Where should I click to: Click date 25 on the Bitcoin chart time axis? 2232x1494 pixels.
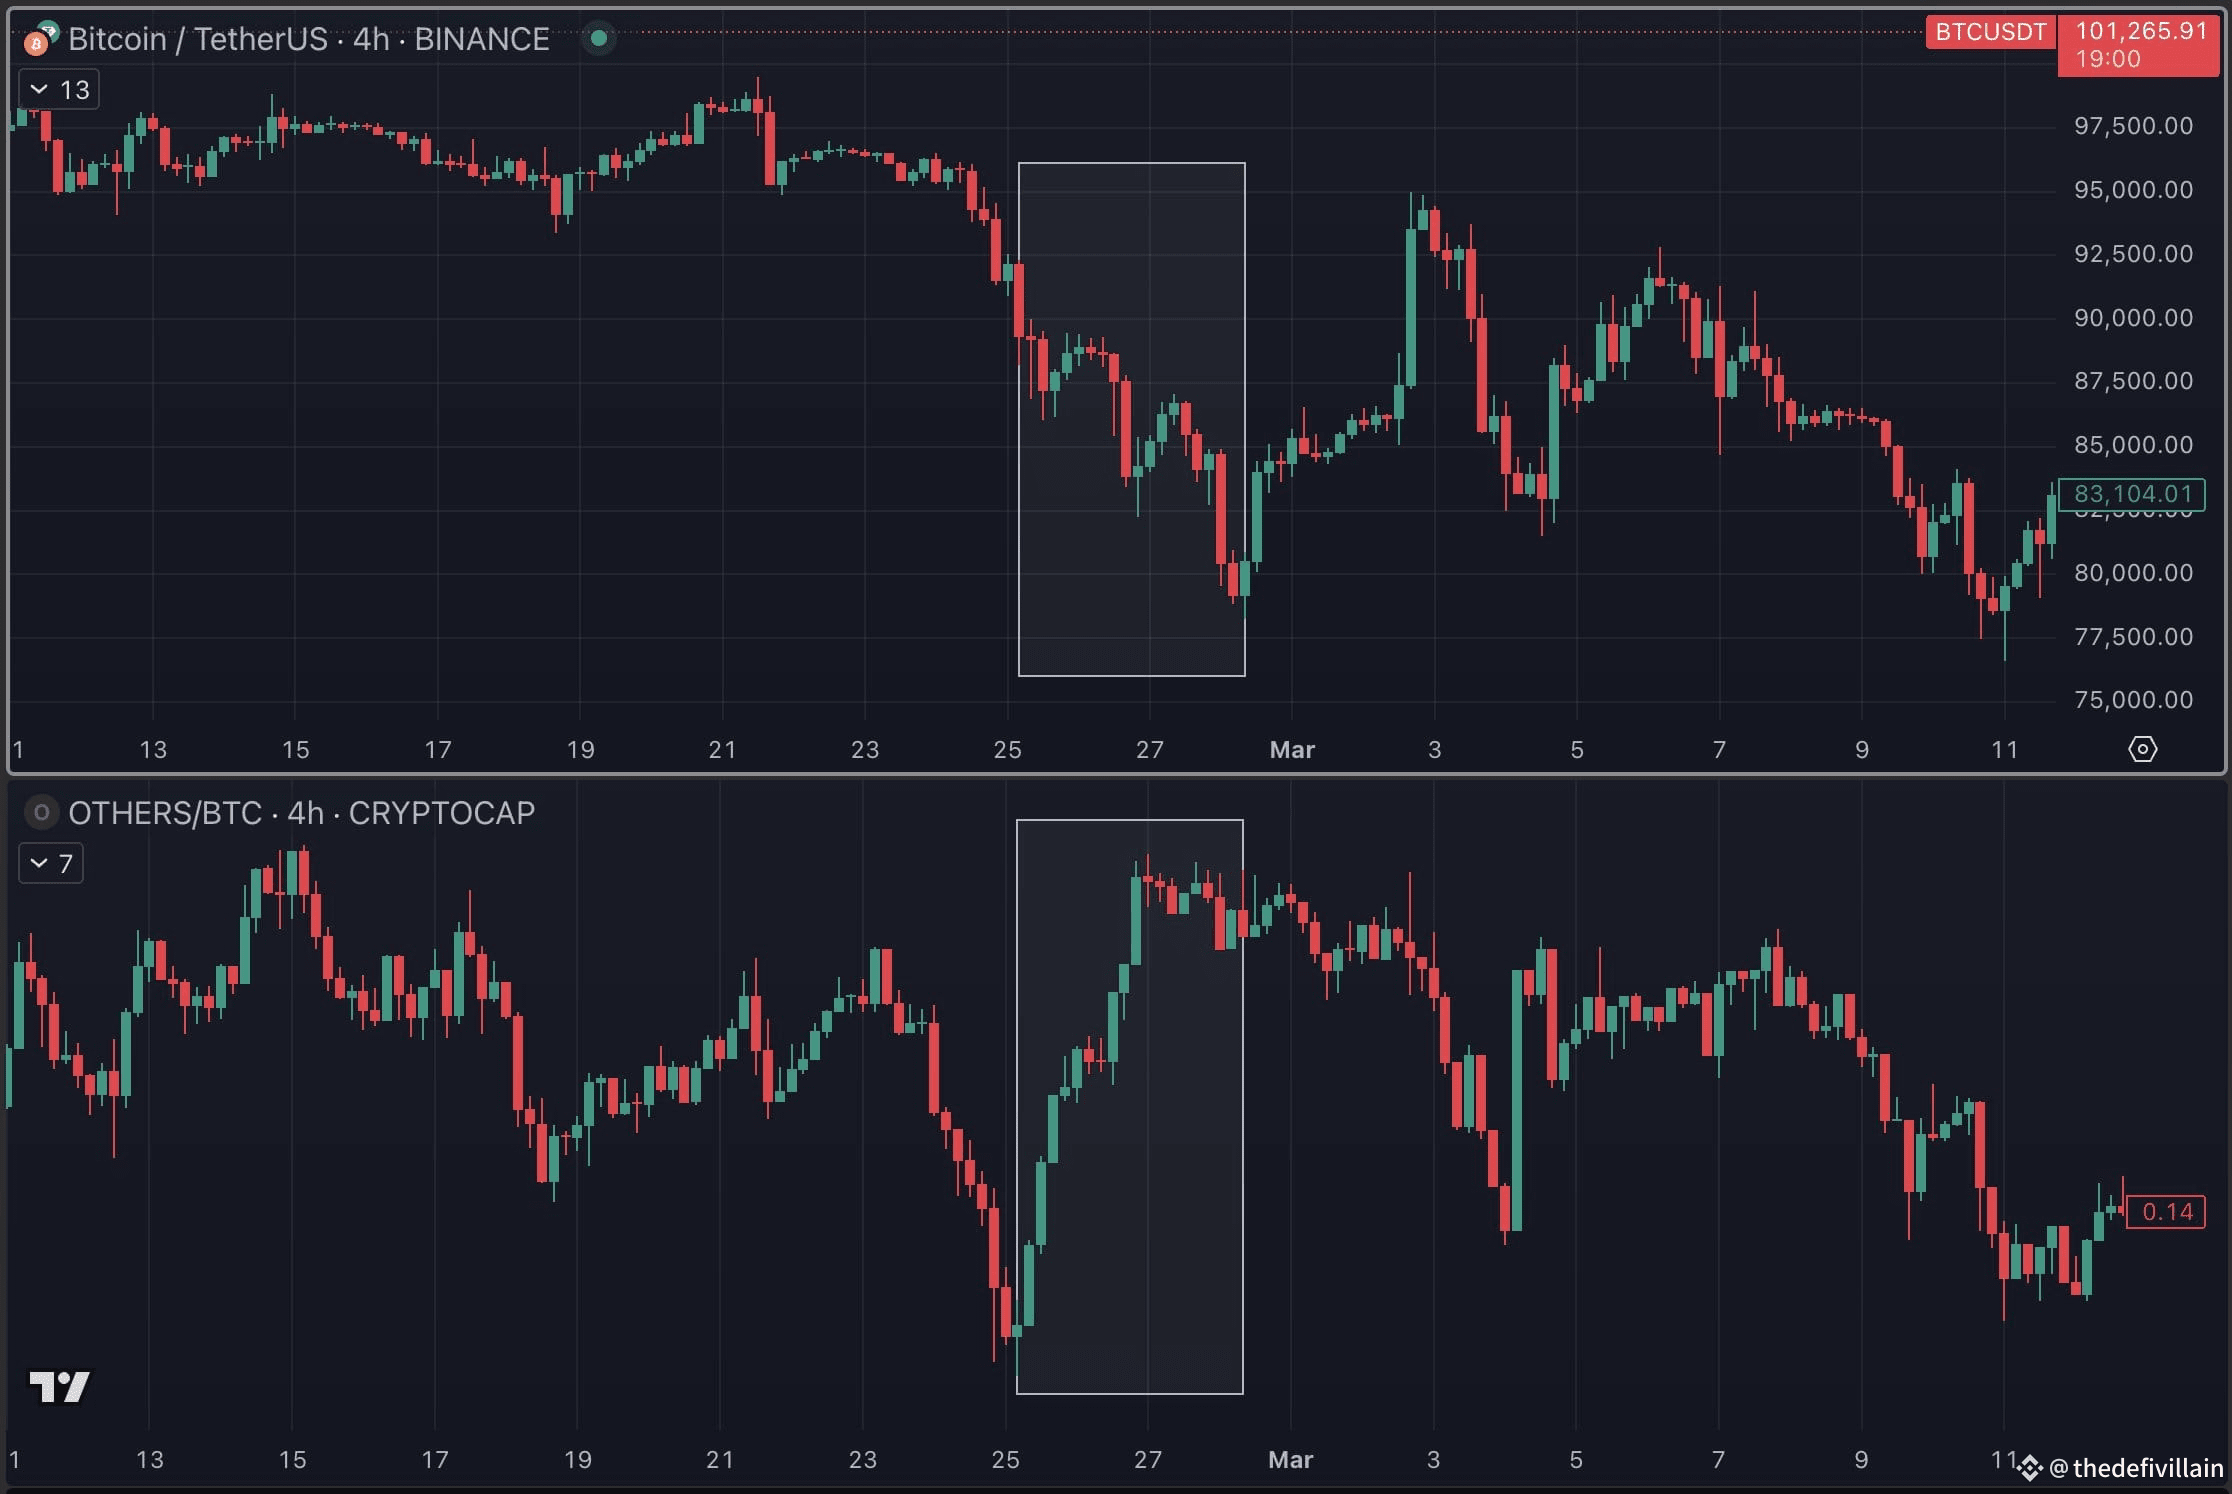click(x=1007, y=750)
